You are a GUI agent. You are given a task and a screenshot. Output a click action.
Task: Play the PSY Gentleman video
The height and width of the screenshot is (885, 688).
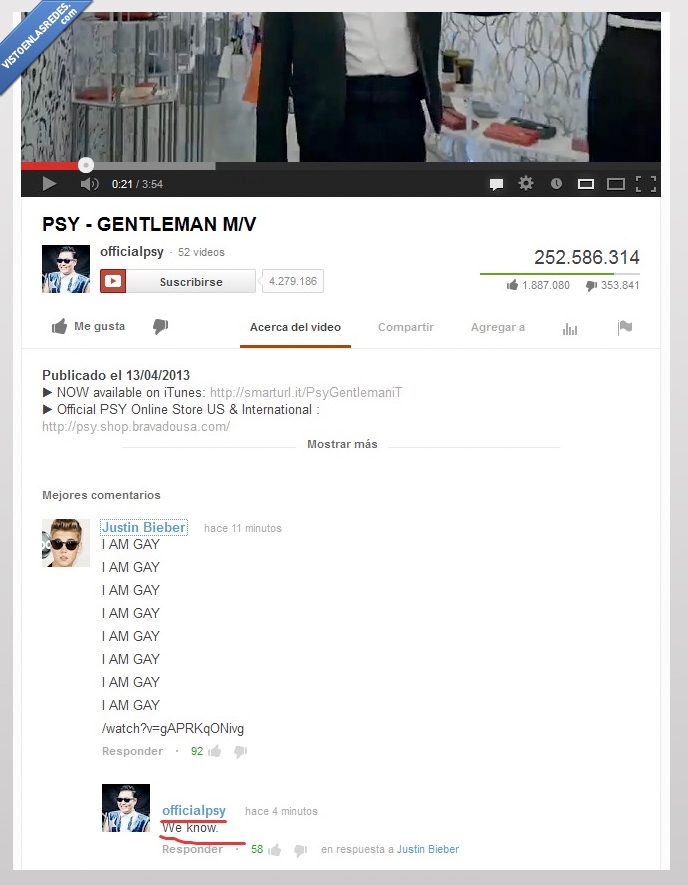pos(49,184)
